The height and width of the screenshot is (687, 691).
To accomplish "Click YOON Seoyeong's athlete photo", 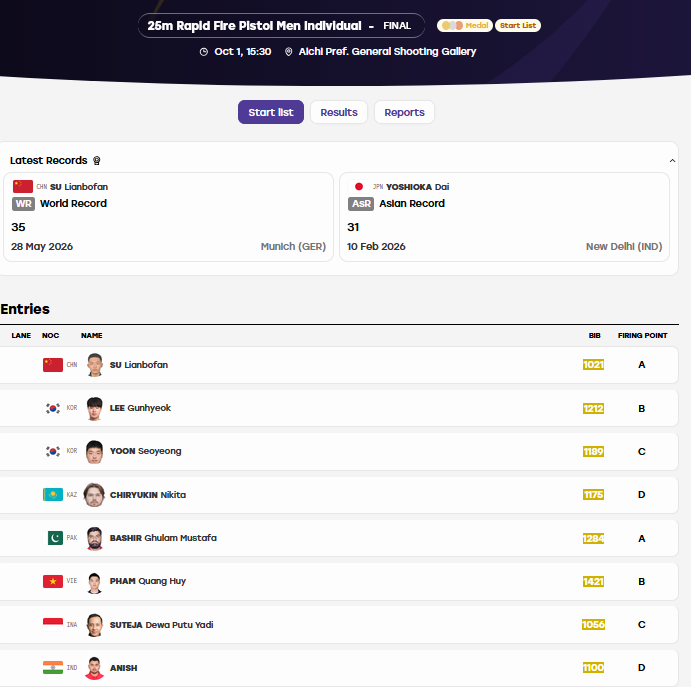I will pyautogui.click(x=94, y=451).
